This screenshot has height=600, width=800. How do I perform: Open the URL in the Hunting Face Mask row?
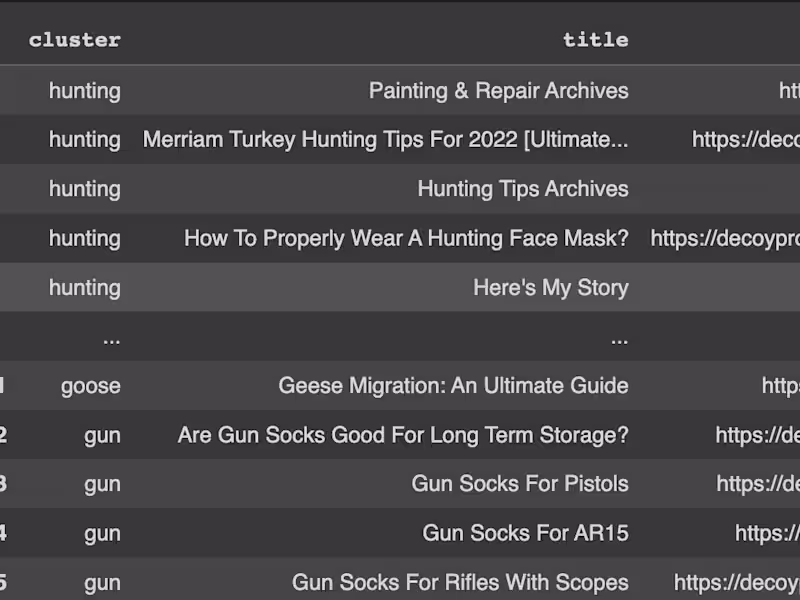pyautogui.click(x=724, y=238)
